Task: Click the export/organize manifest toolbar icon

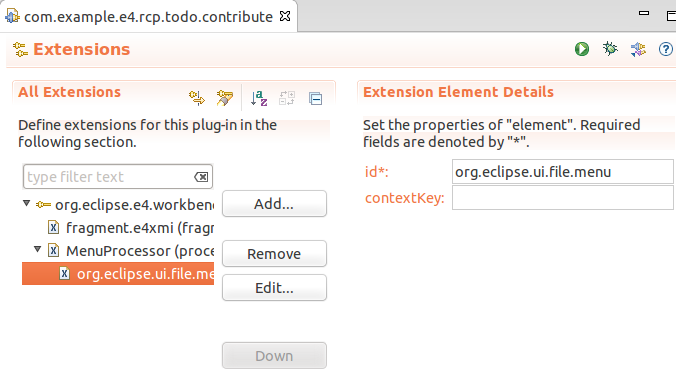Action: (x=638, y=49)
